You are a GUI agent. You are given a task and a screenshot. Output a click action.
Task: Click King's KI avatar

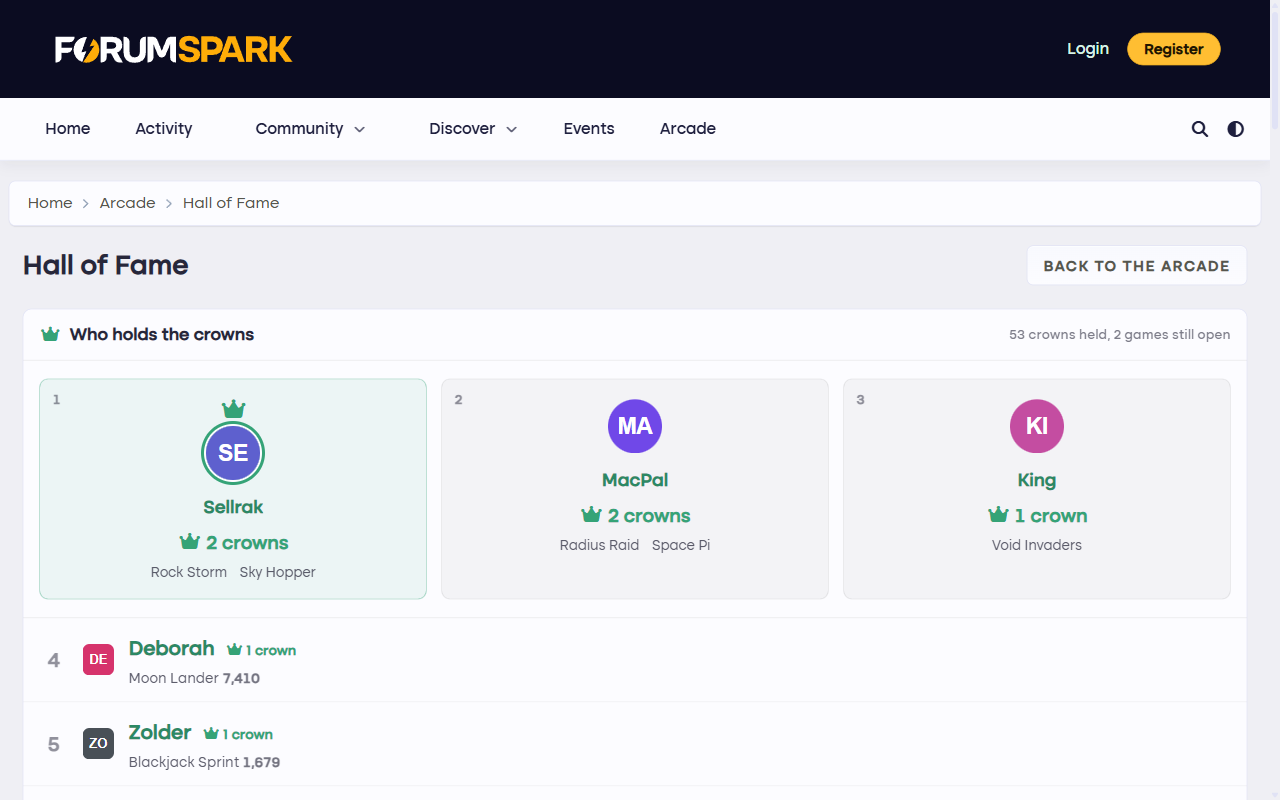(x=1037, y=426)
